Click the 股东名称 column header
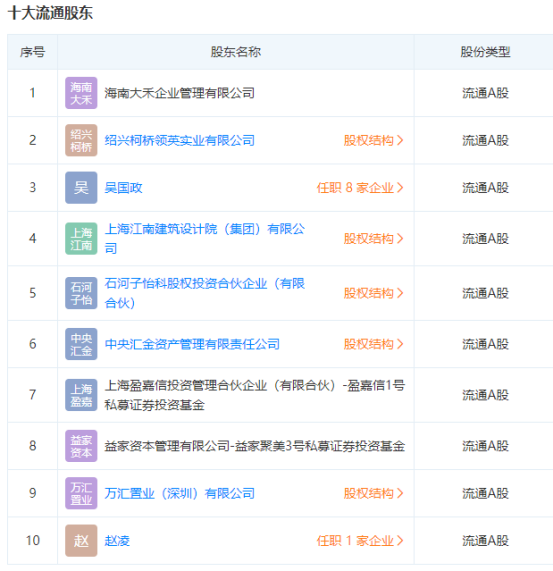 pos(236,52)
